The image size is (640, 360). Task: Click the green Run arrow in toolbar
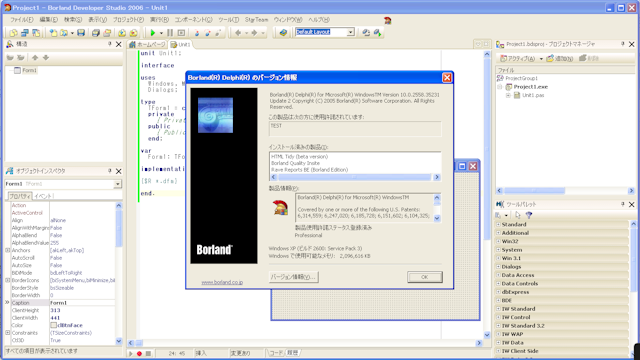(153, 33)
